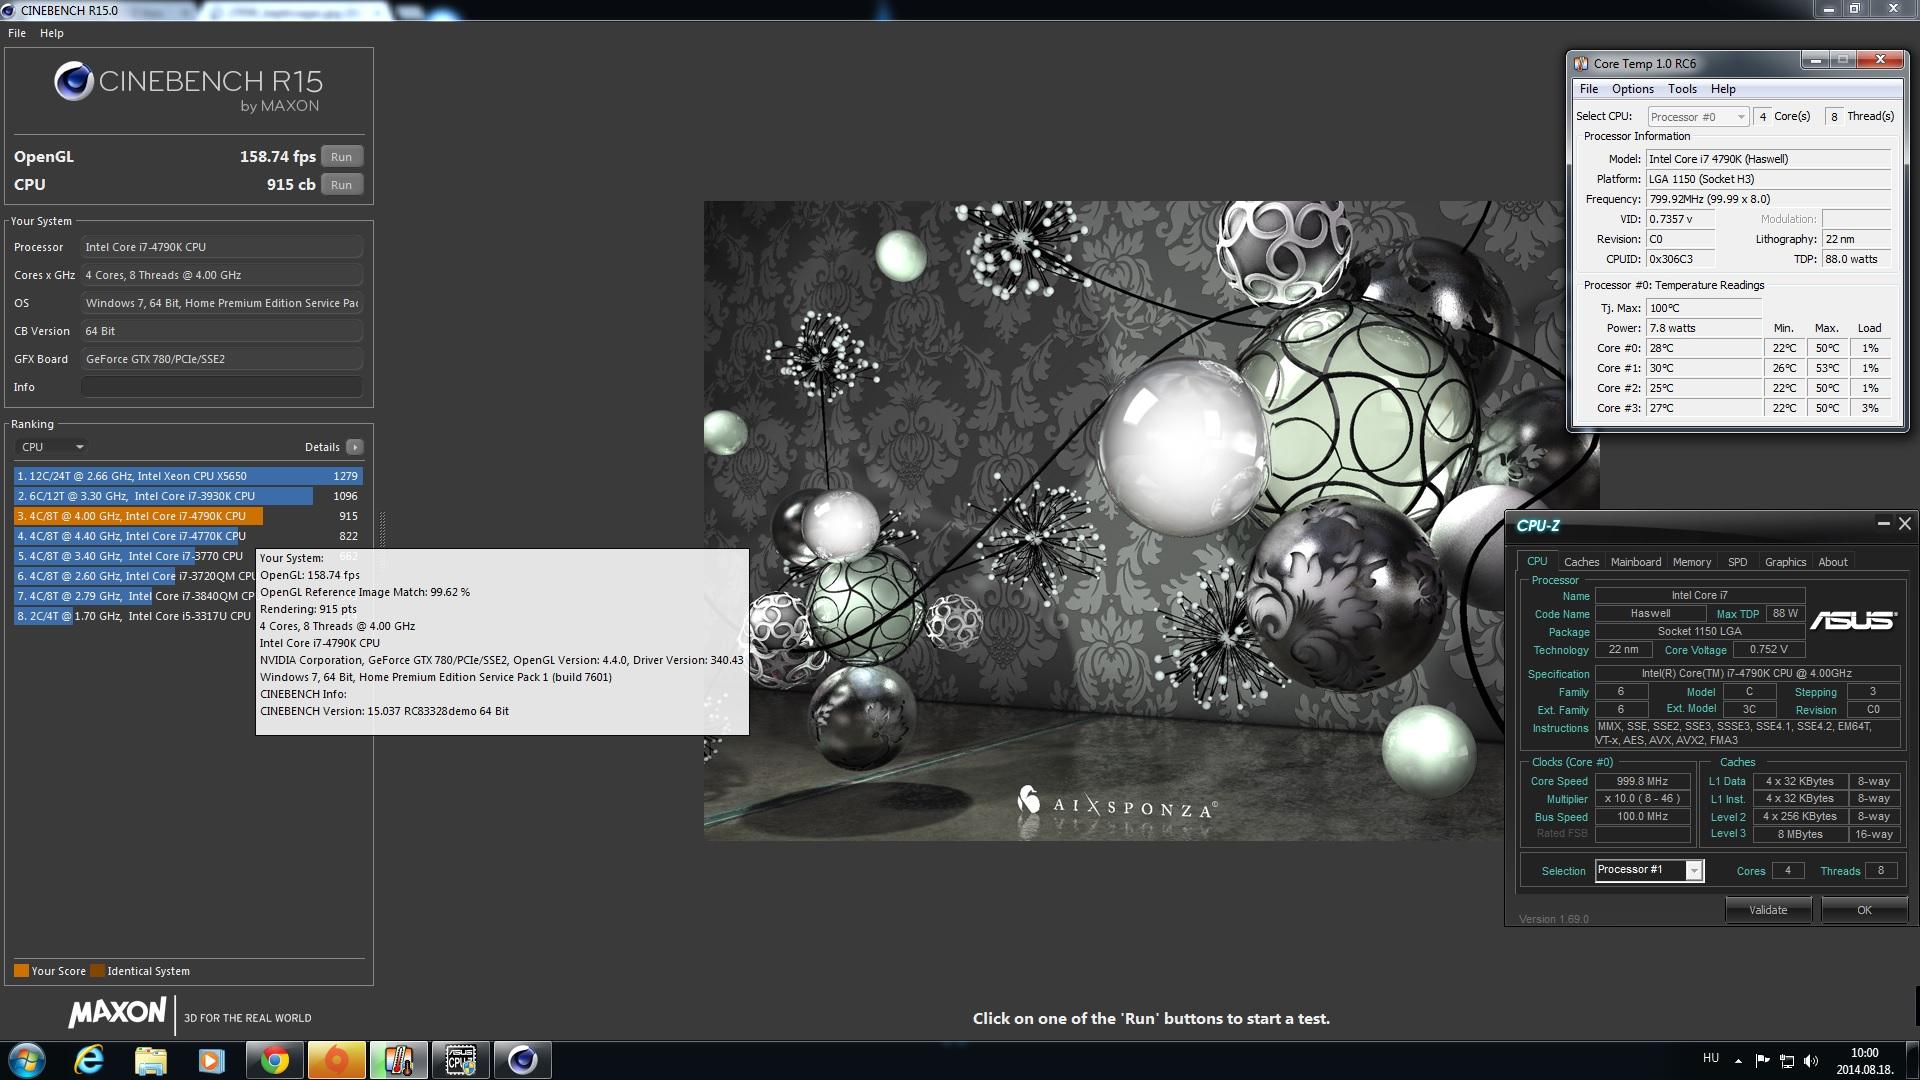Switch to the SPD tab in CPU-Z
The image size is (1920, 1080).
[1738, 562]
